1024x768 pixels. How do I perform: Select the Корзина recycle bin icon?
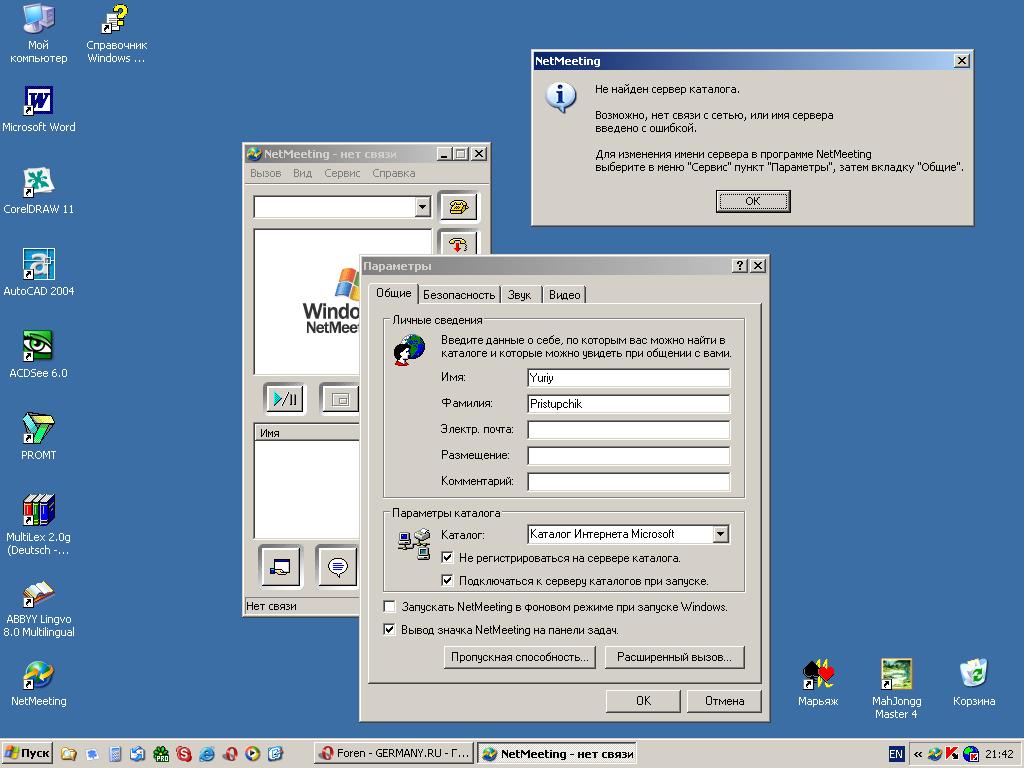click(x=974, y=684)
